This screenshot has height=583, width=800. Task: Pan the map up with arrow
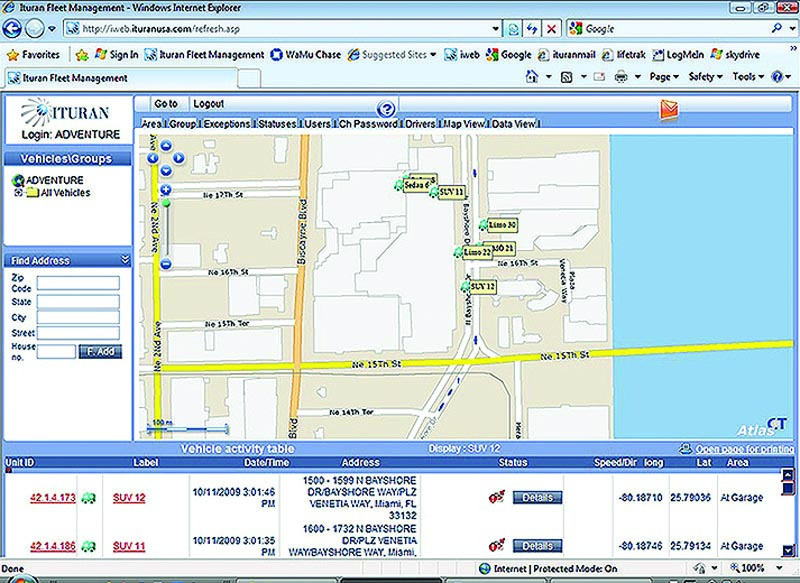tap(165, 145)
